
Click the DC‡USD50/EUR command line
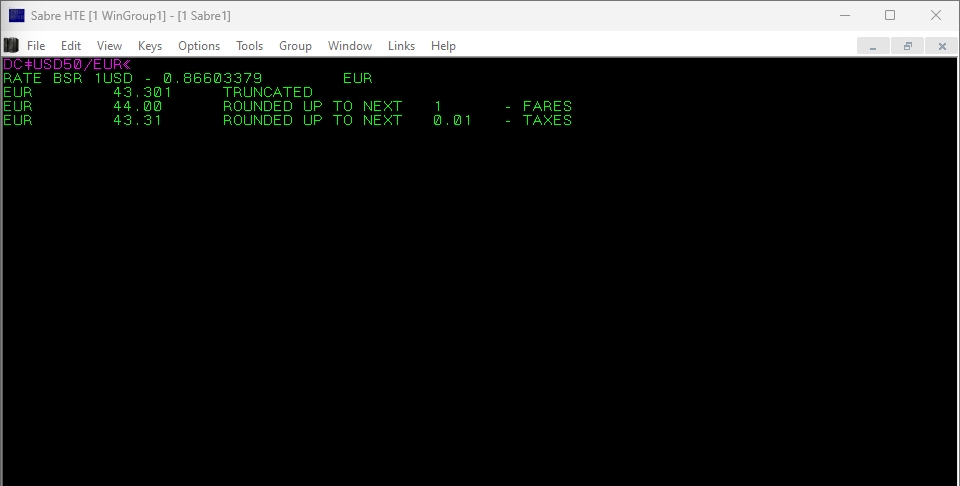(63, 64)
